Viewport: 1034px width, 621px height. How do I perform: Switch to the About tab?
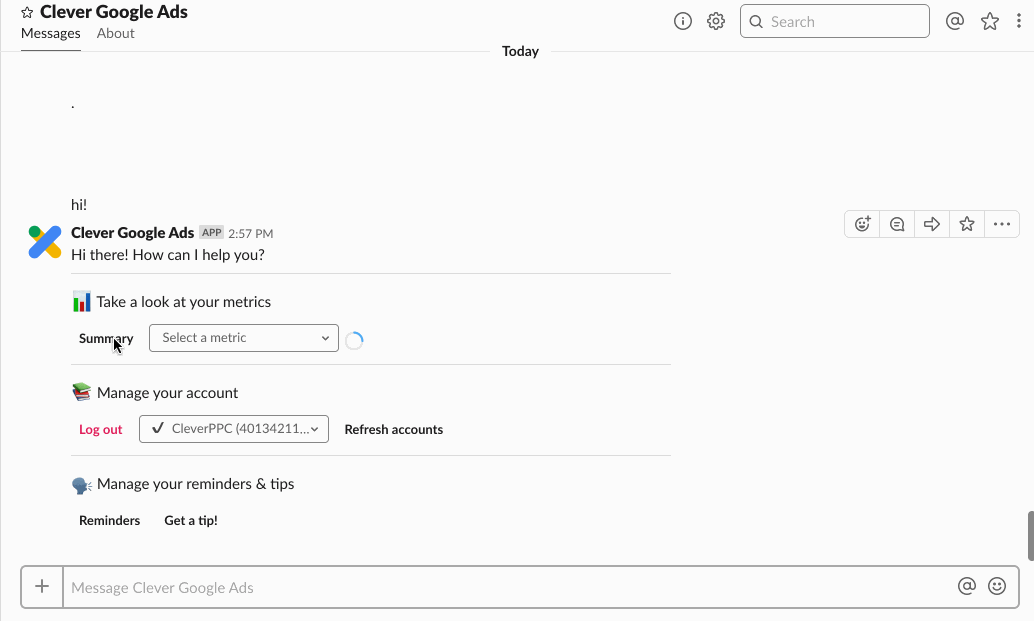pyautogui.click(x=116, y=33)
